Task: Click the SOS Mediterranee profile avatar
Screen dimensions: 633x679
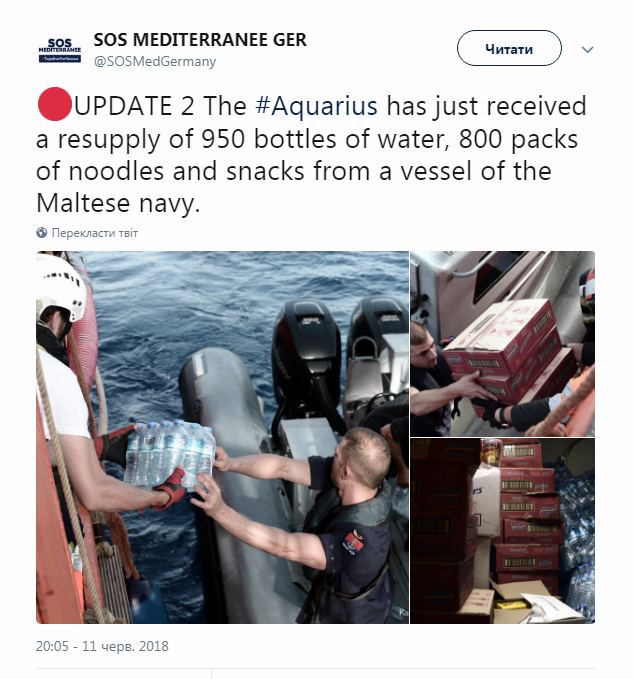Action: coord(60,49)
